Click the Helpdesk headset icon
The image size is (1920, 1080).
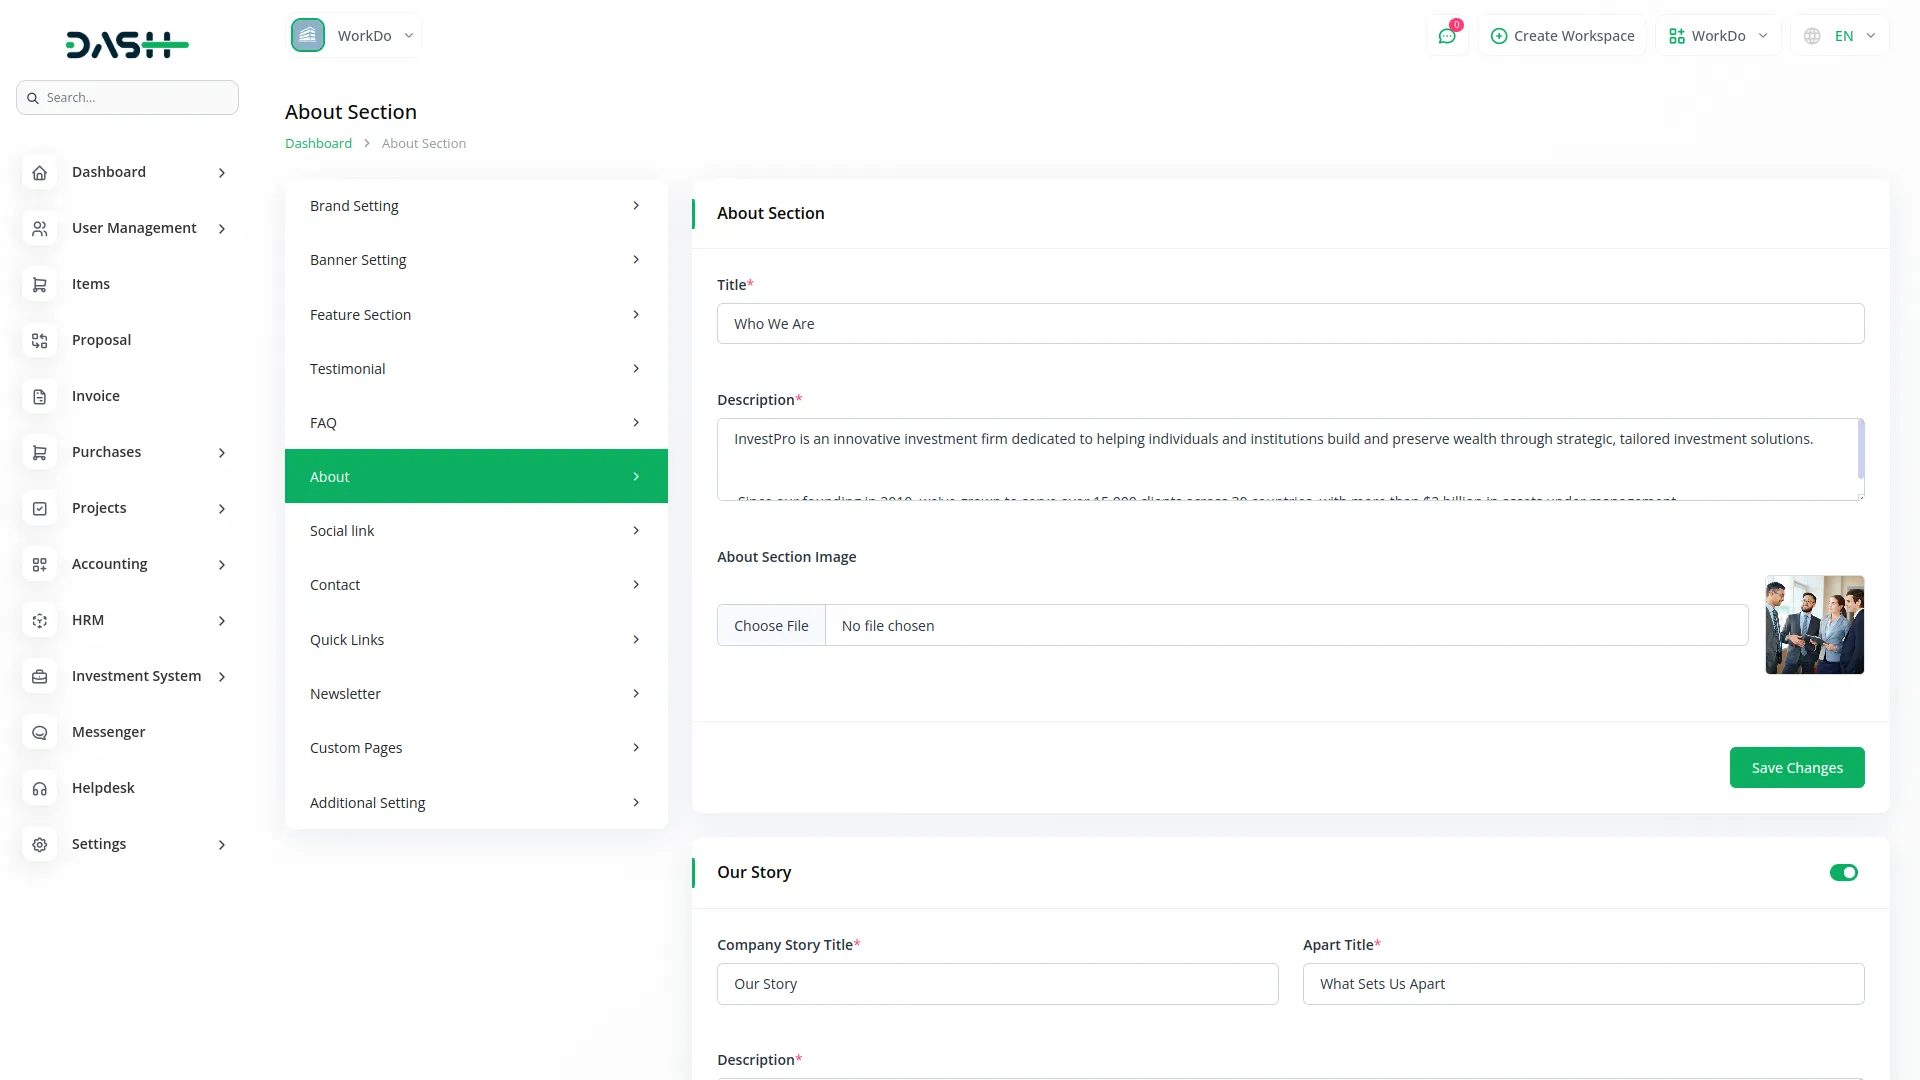[x=39, y=789]
